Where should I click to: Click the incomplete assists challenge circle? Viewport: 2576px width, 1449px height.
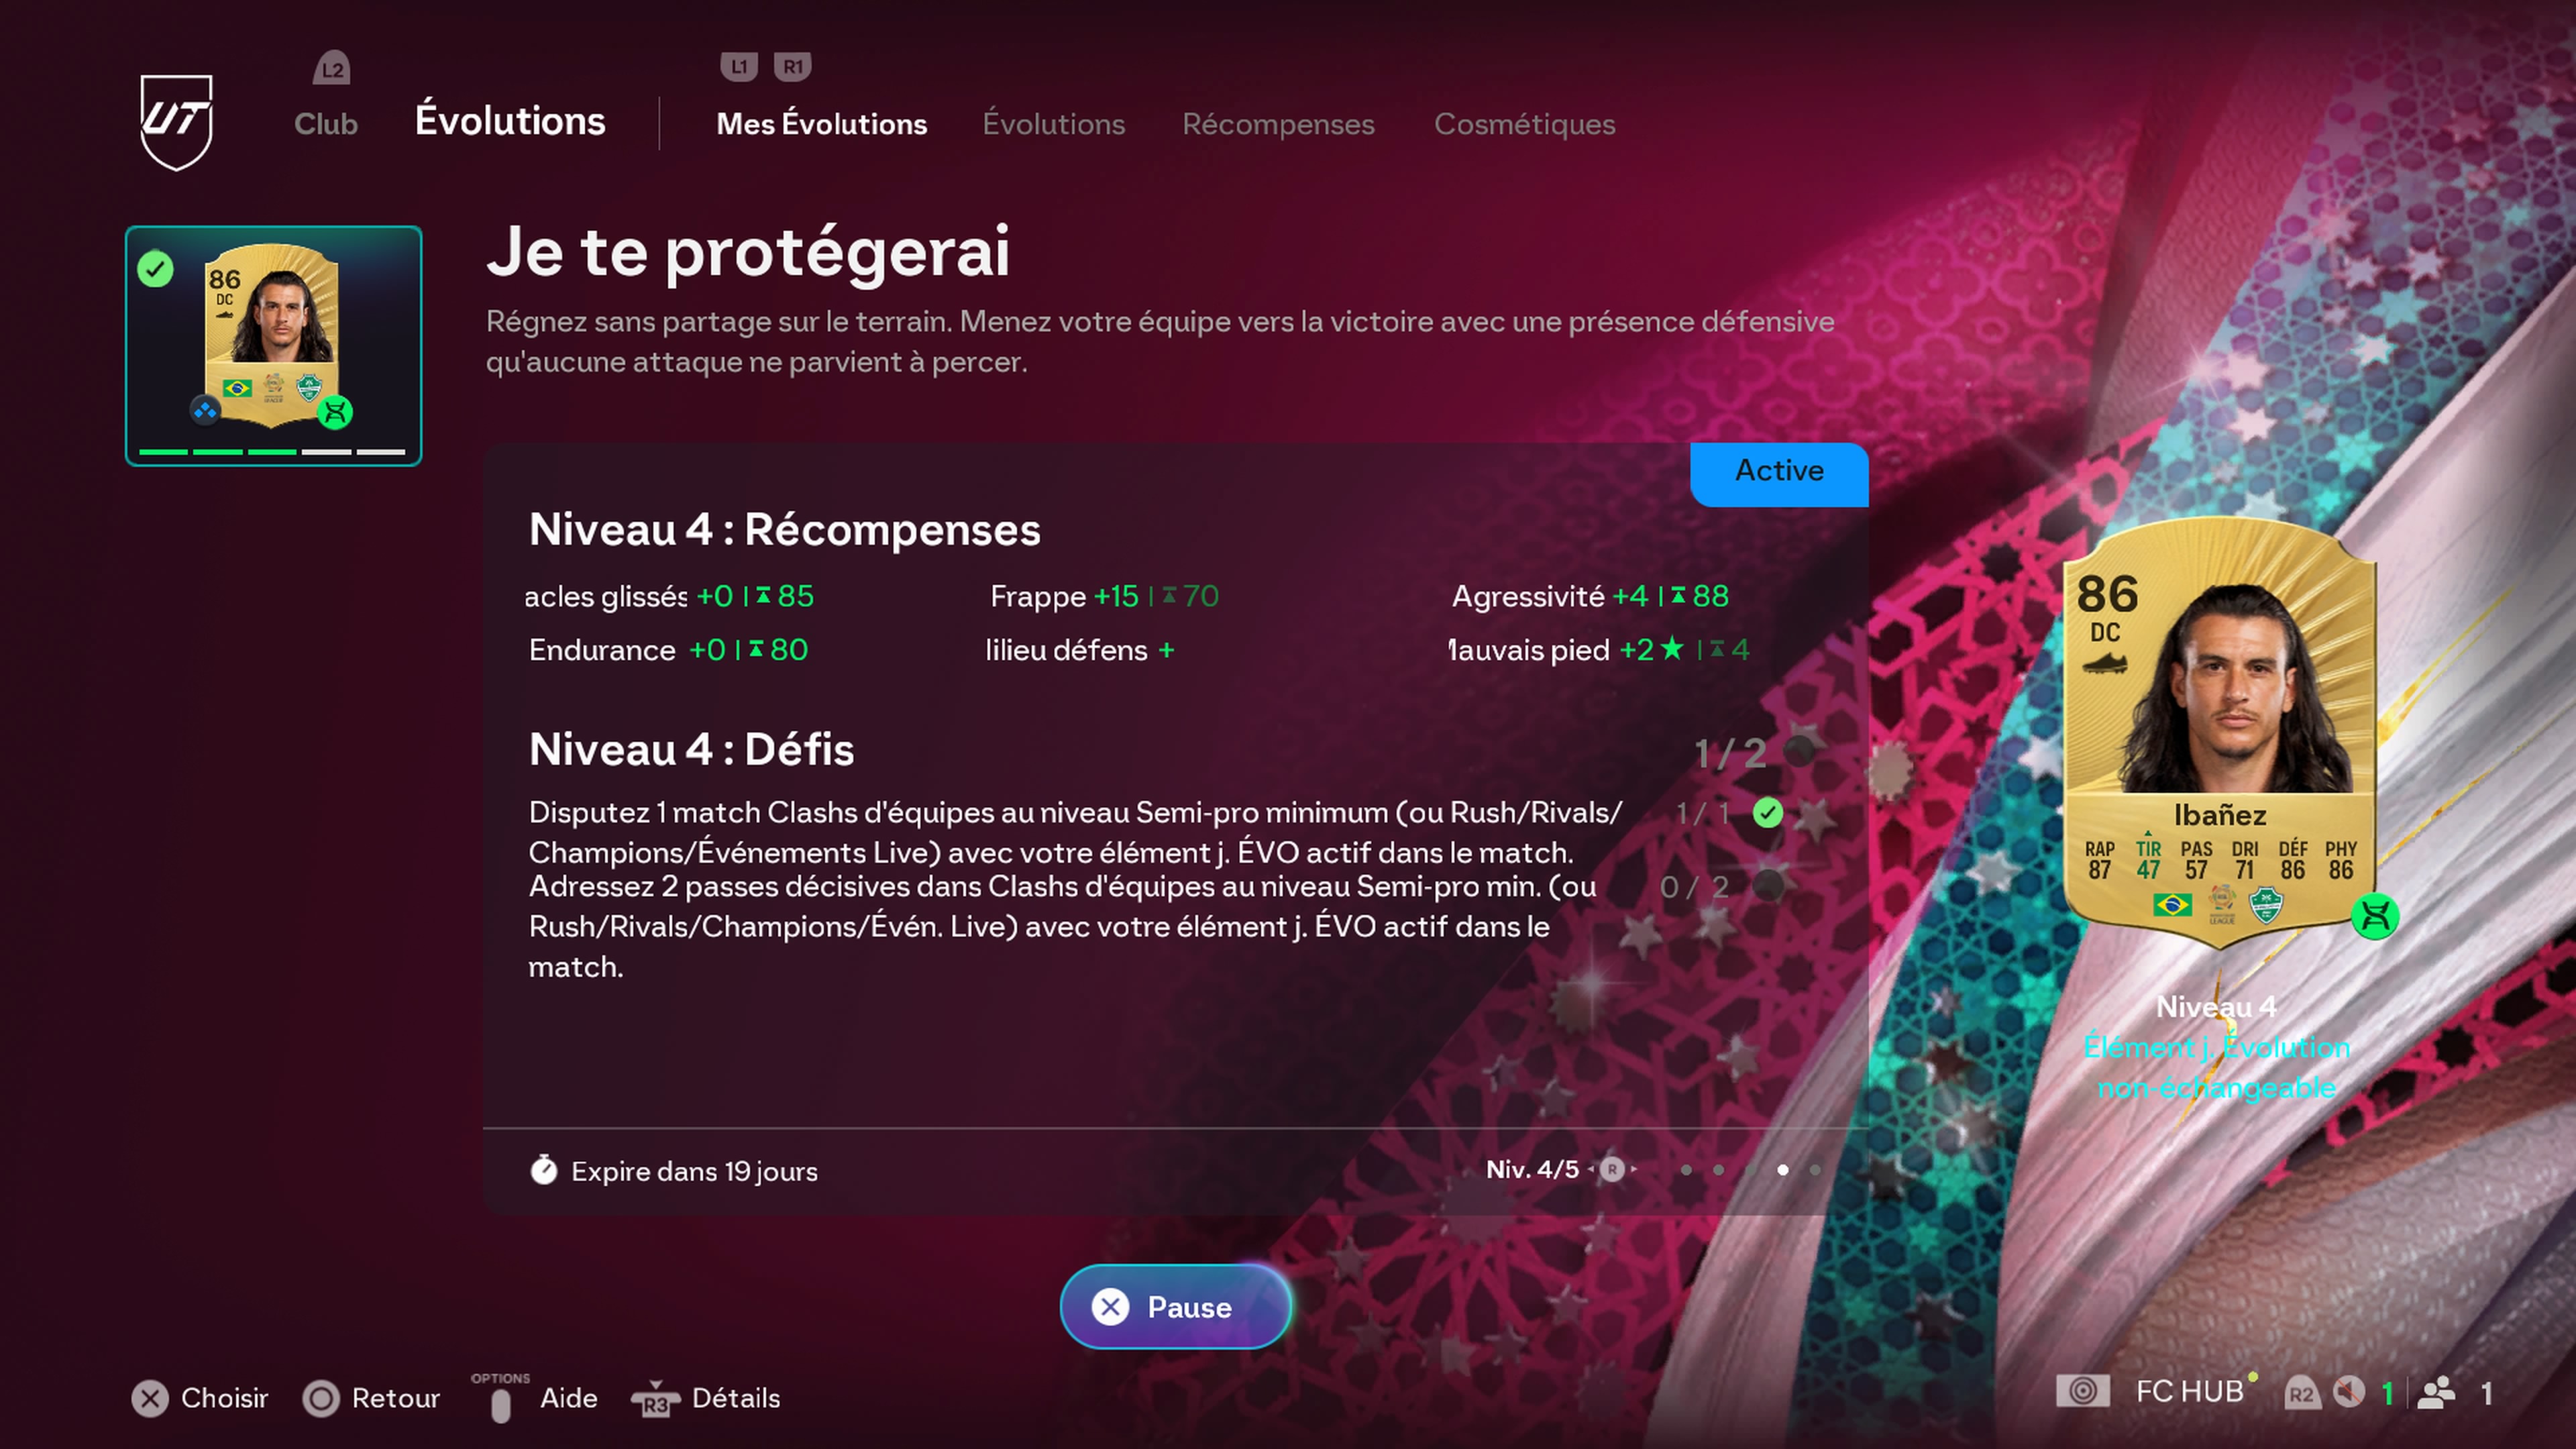[x=1768, y=885]
